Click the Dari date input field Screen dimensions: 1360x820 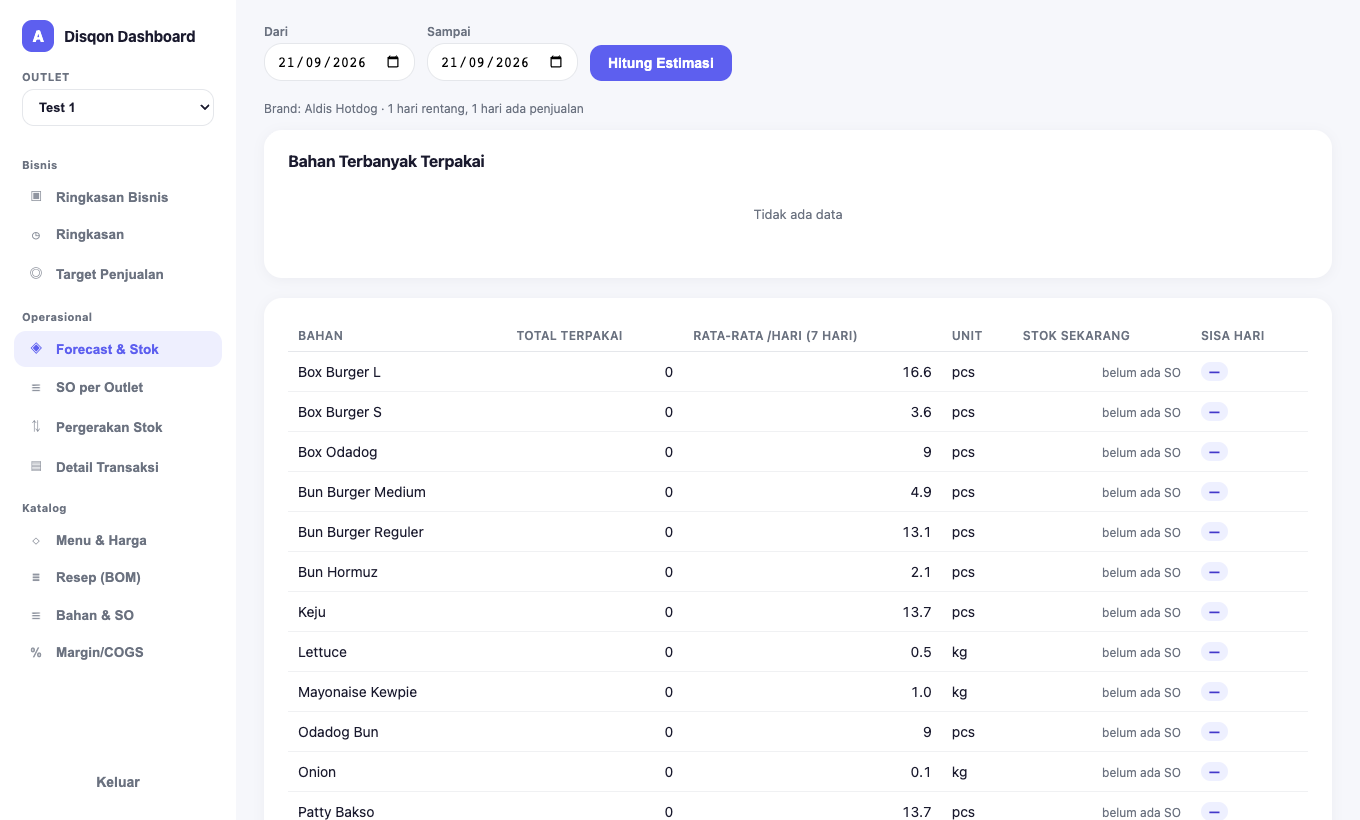(x=339, y=62)
